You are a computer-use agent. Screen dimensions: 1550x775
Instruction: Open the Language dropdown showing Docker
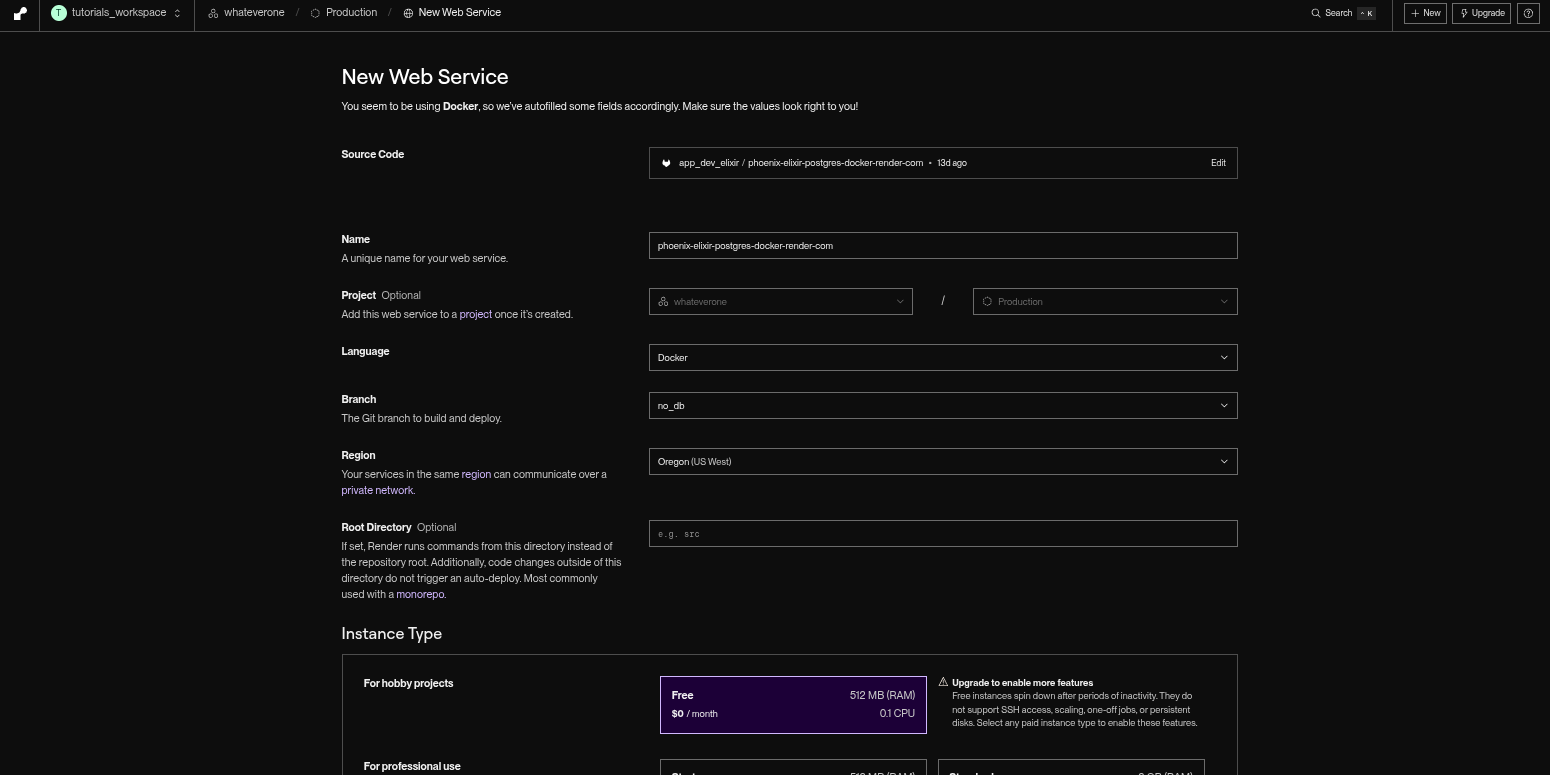942,357
